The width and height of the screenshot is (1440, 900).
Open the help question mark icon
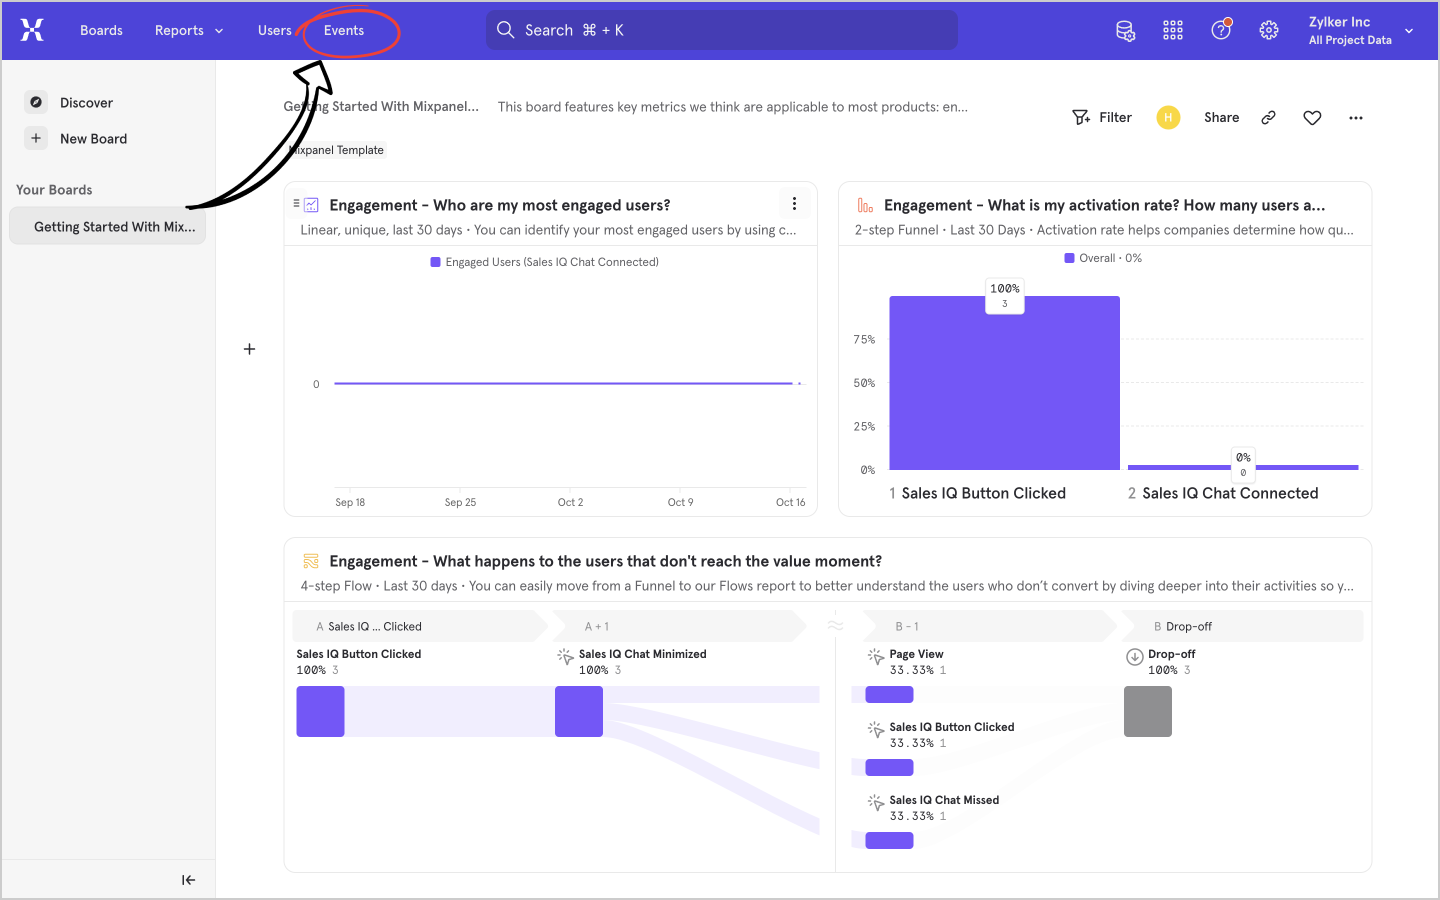[1221, 30]
